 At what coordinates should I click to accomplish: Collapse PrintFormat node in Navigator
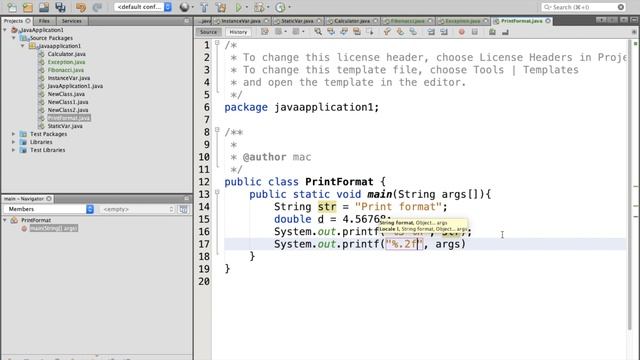pos(5,220)
